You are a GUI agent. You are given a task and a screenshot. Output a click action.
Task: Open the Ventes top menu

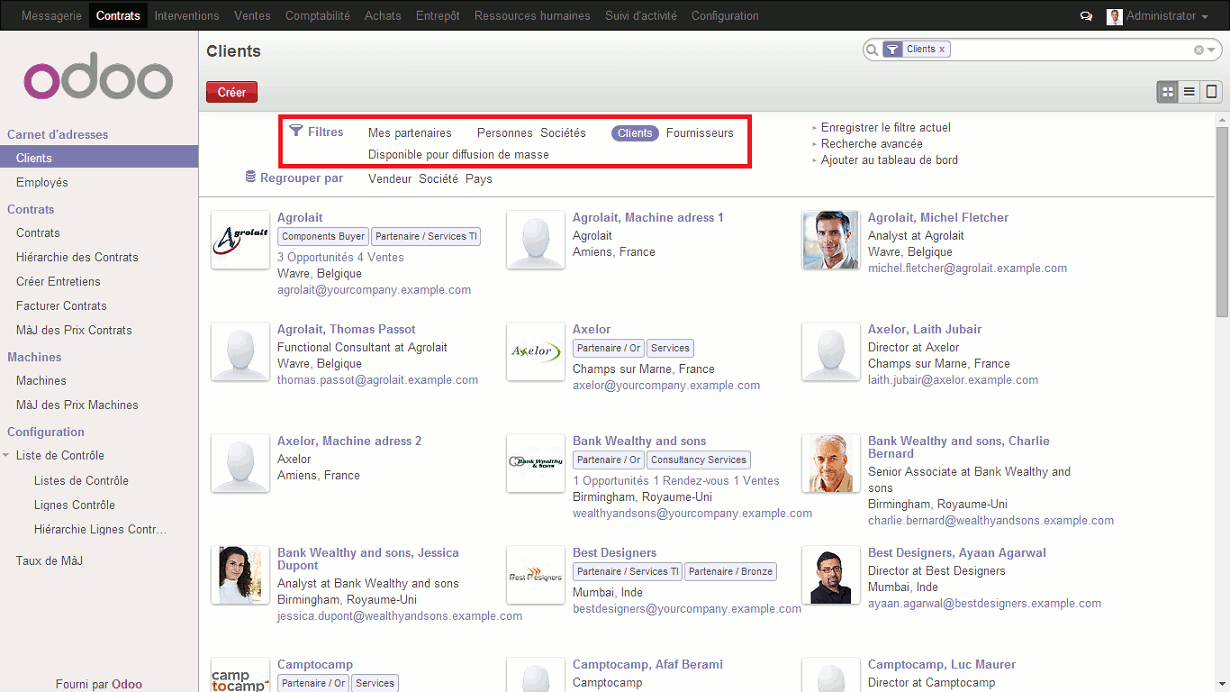pos(252,16)
